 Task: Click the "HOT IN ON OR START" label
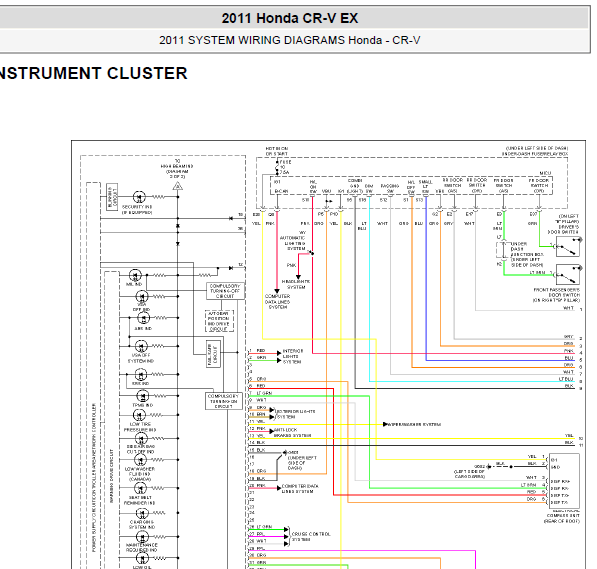pos(277,151)
